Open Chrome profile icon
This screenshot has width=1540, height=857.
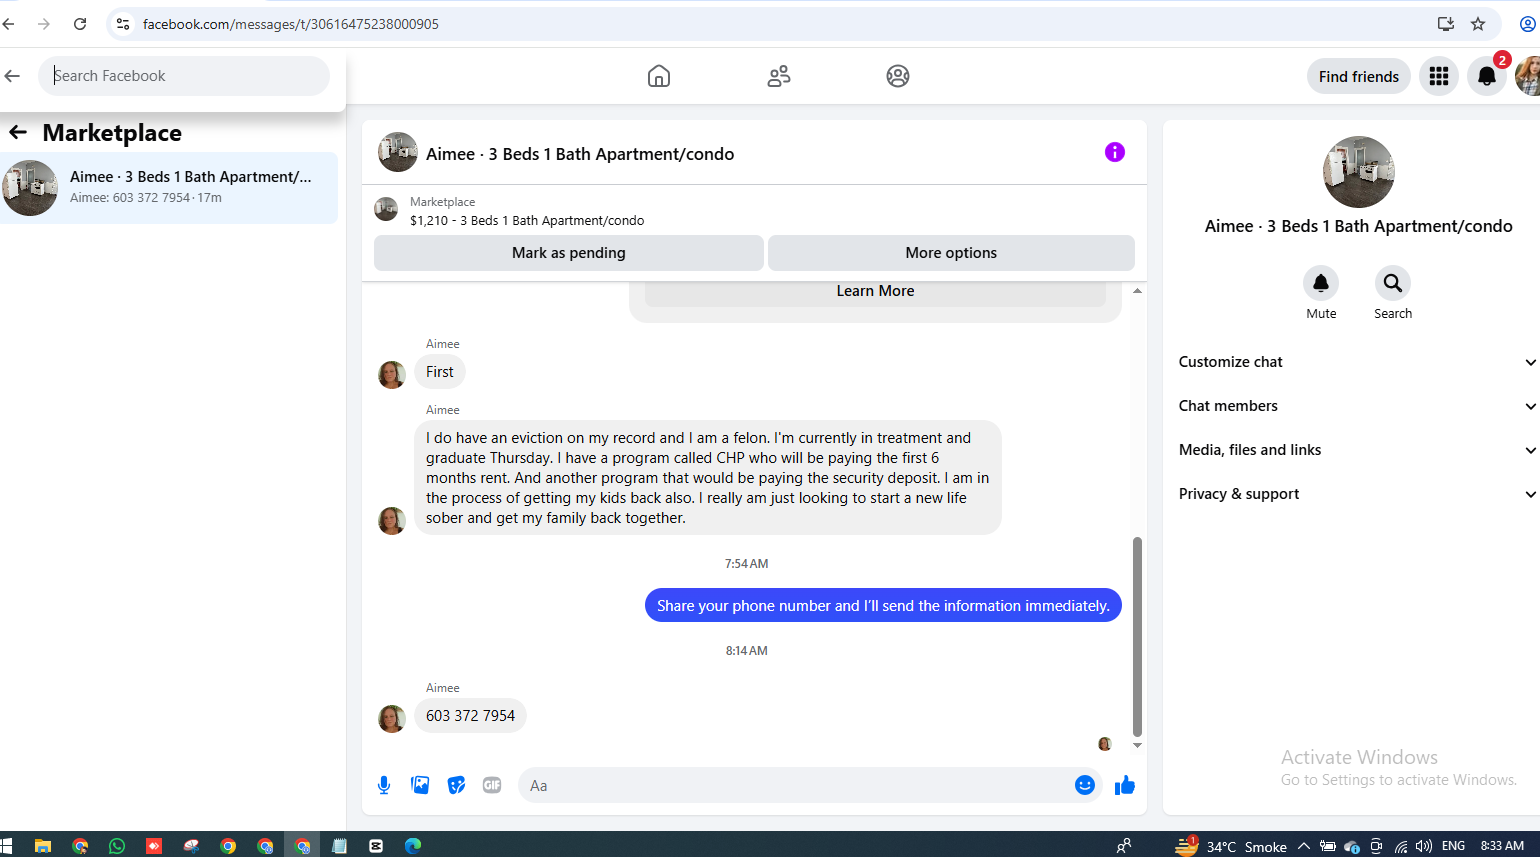click(1528, 24)
